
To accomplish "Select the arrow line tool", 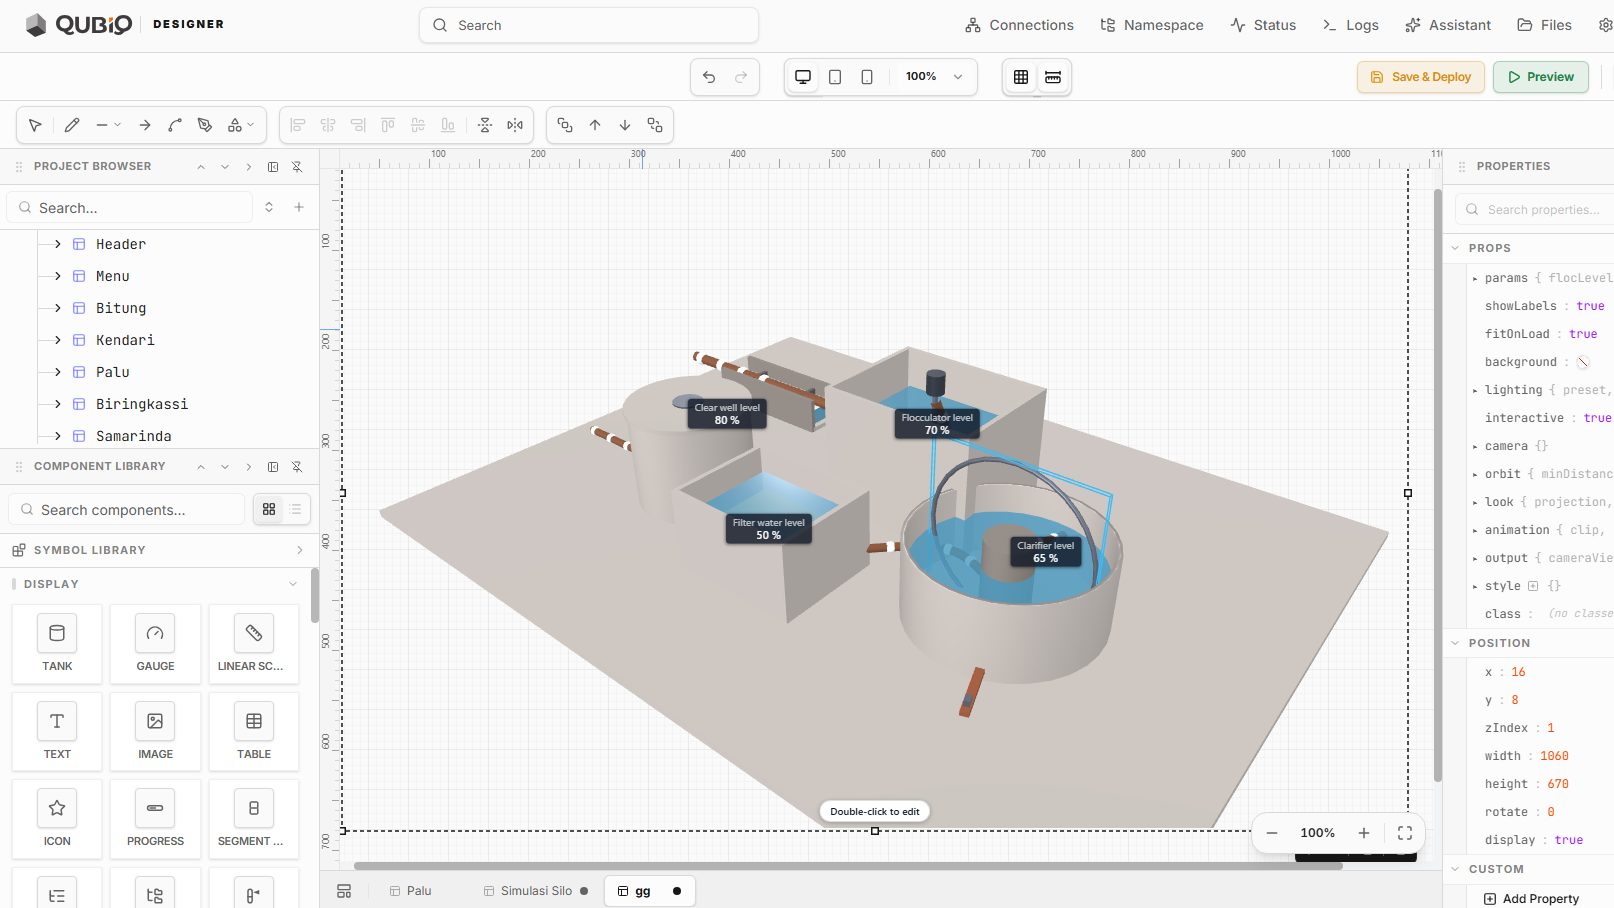I will pyautogui.click(x=145, y=125).
